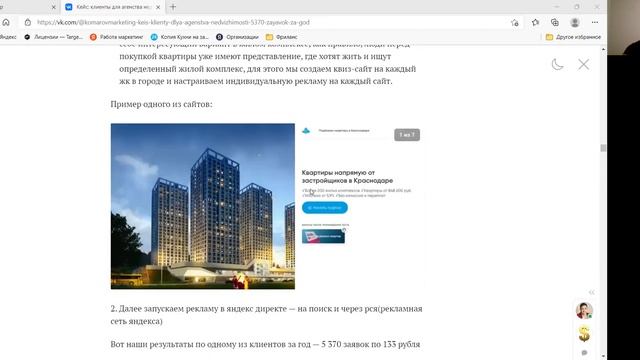640x360 pixels.
Task: Open the user avatar chat bubble
Action: (x=584, y=311)
